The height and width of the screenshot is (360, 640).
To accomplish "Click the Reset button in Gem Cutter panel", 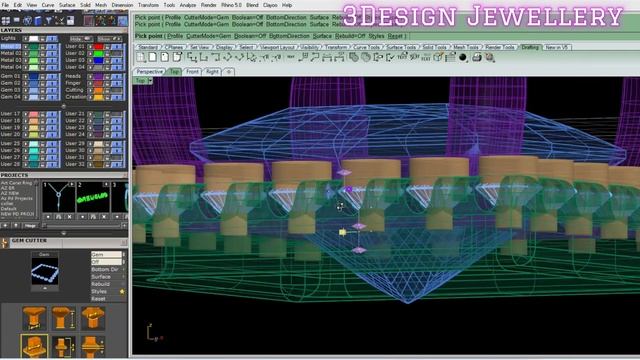I will pyautogui.click(x=108, y=299).
